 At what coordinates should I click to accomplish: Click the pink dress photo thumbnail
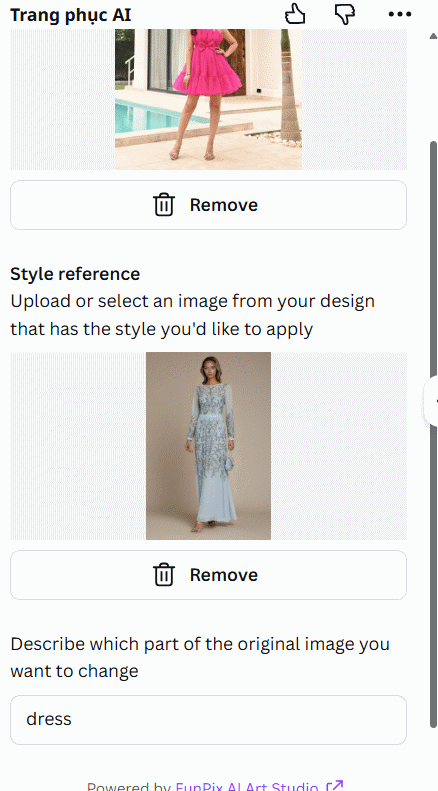pyautogui.click(x=208, y=99)
